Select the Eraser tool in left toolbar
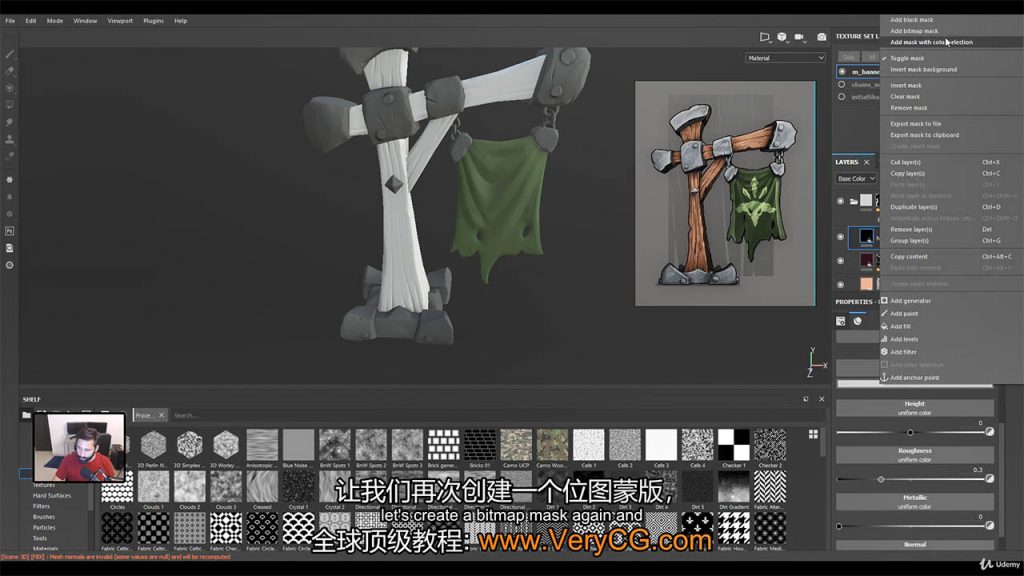The height and width of the screenshot is (576, 1024). pos(10,71)
